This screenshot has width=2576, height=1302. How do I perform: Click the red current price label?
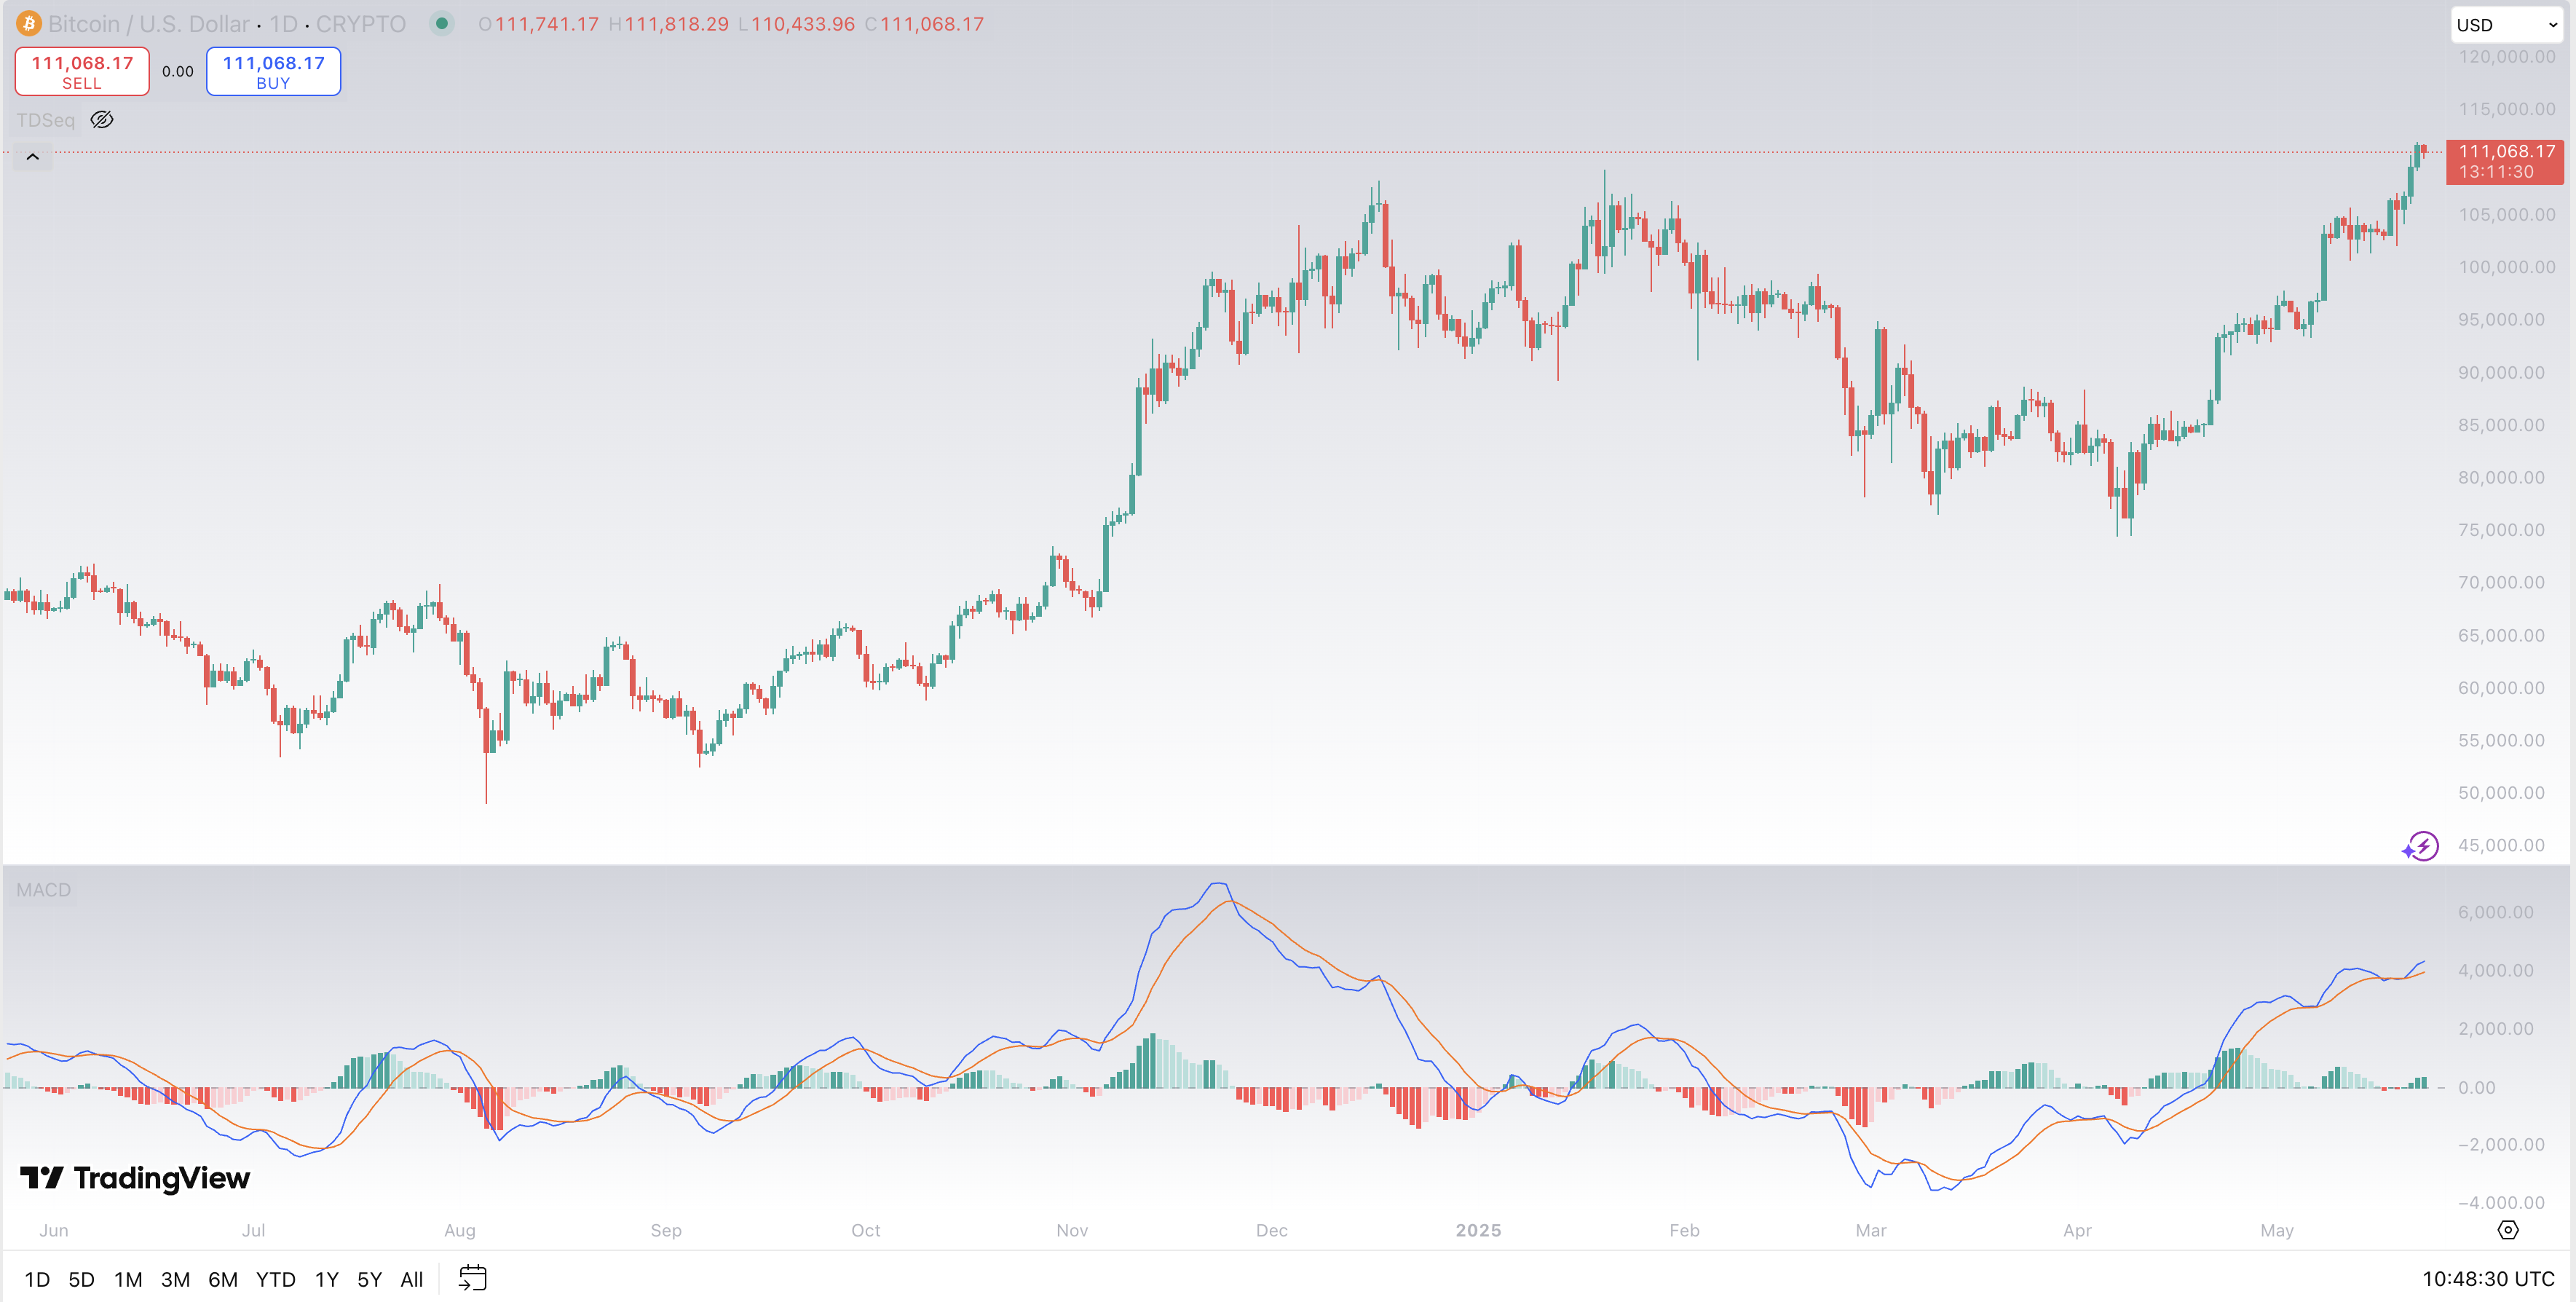2504,161
